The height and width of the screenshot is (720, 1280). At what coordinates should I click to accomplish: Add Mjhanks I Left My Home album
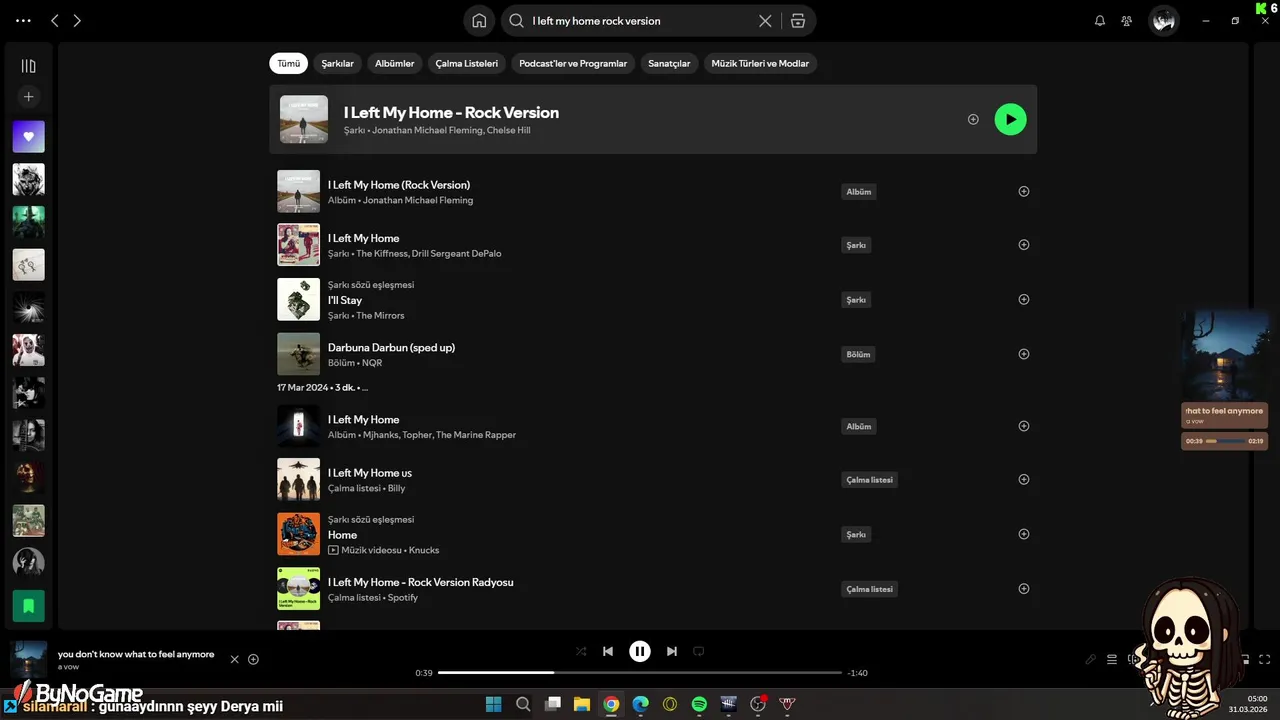click(x=1023, y=426)
